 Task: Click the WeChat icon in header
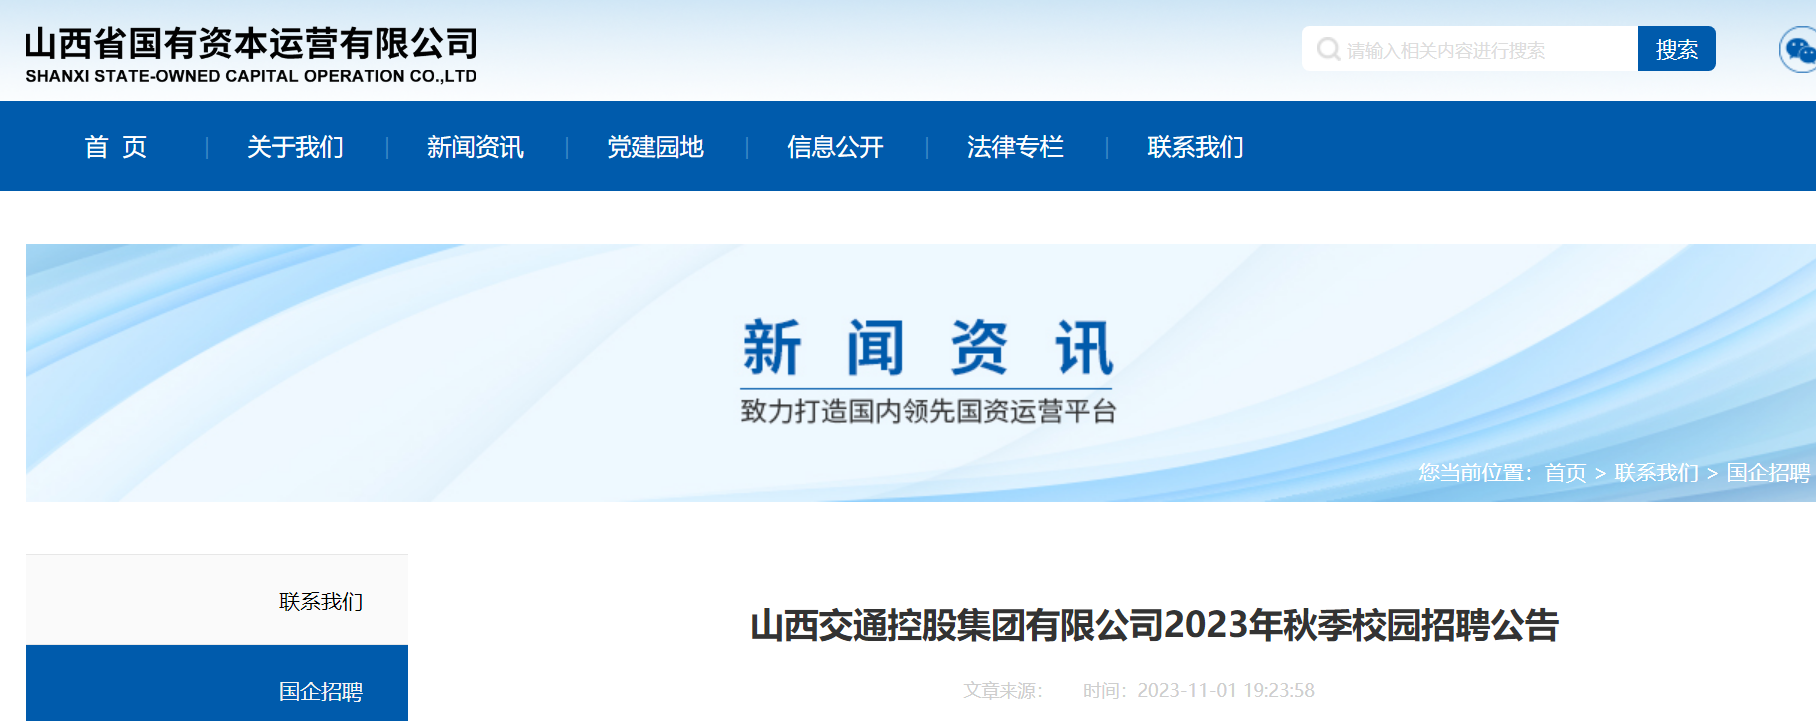[1799, 50]
